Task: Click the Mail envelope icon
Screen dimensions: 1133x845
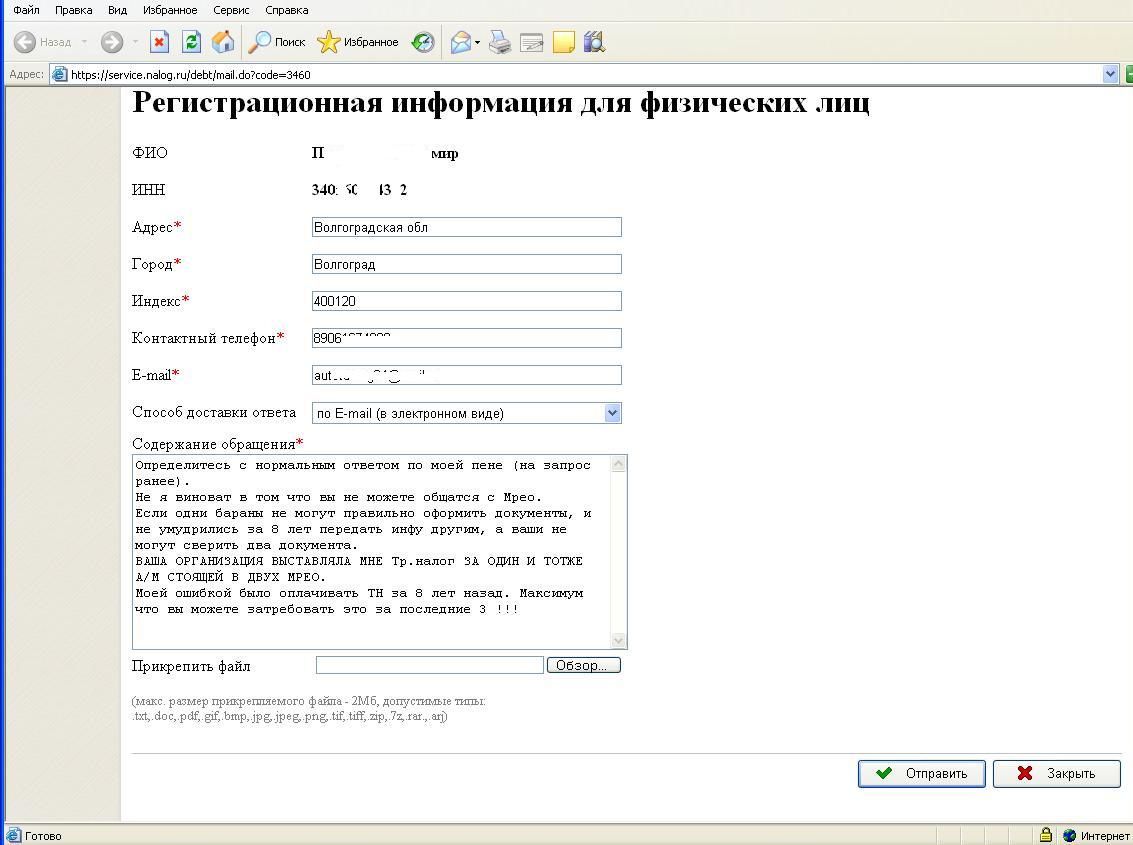Action: click(x=460, y=42)
